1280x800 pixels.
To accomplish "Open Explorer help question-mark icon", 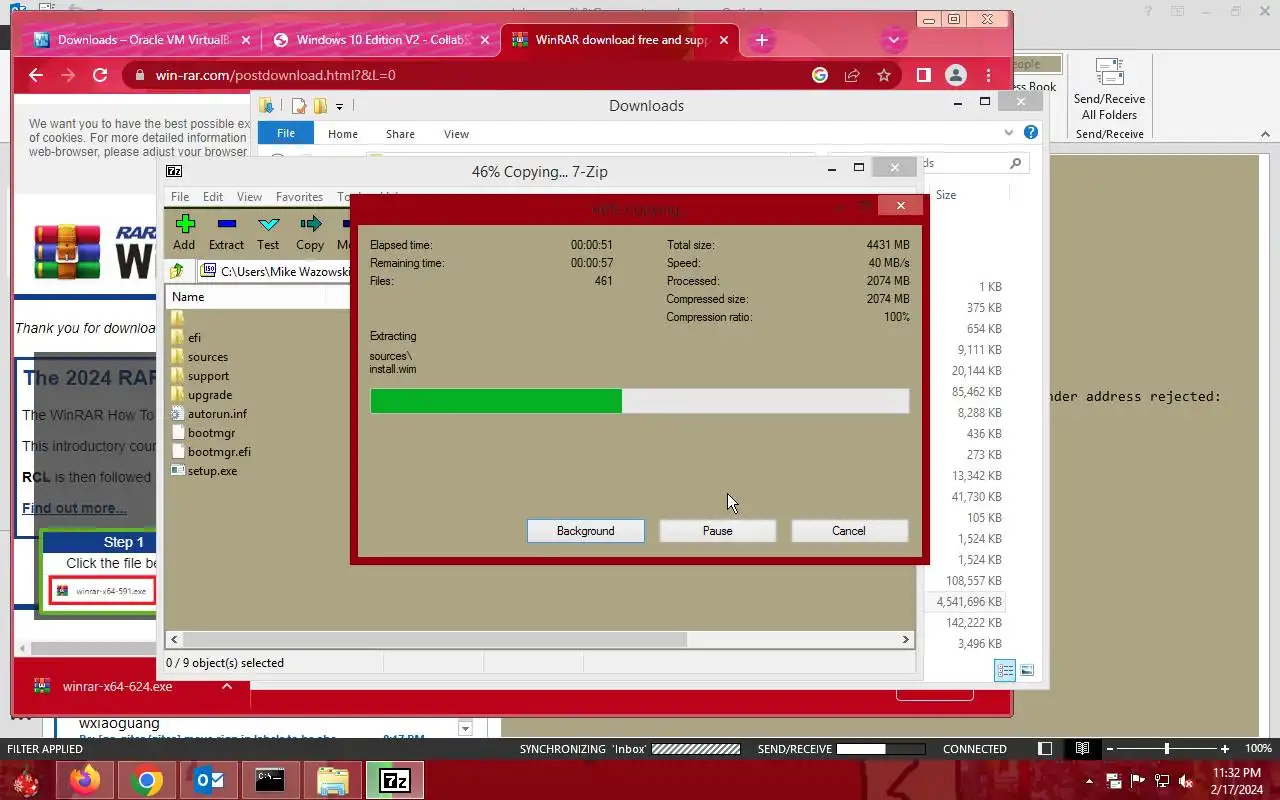I will coord(1031,132).
